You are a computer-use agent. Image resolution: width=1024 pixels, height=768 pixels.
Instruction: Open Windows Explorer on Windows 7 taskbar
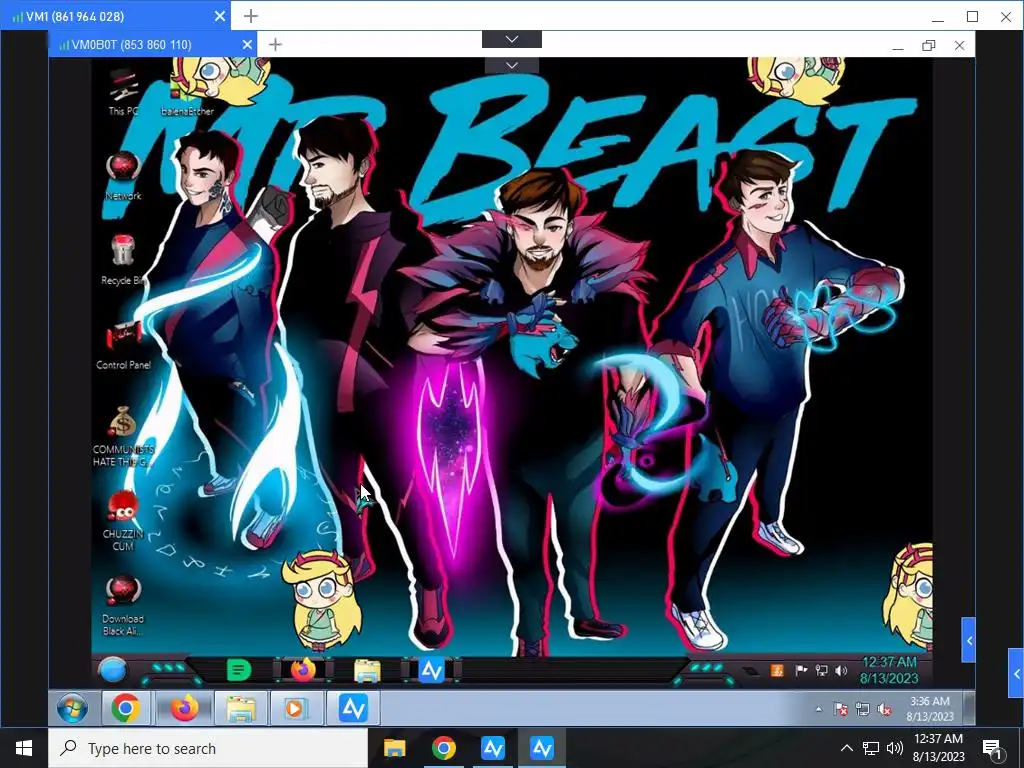coord(241,708)
